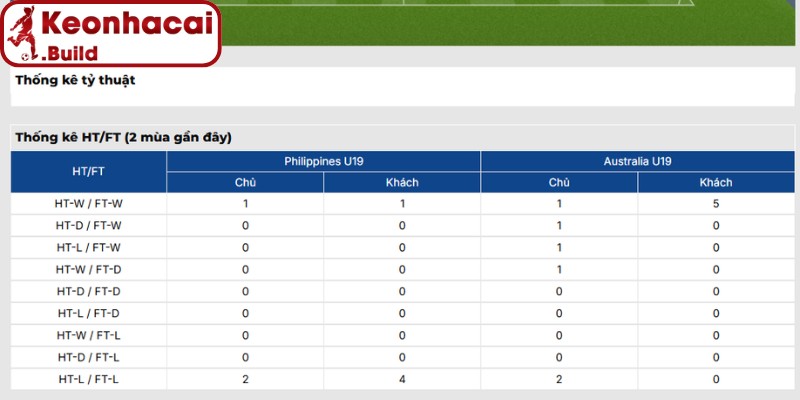This screenshot has width=800, height=400.
Task: Click the Keonhacai.Build logo
Action: point(111,34)
